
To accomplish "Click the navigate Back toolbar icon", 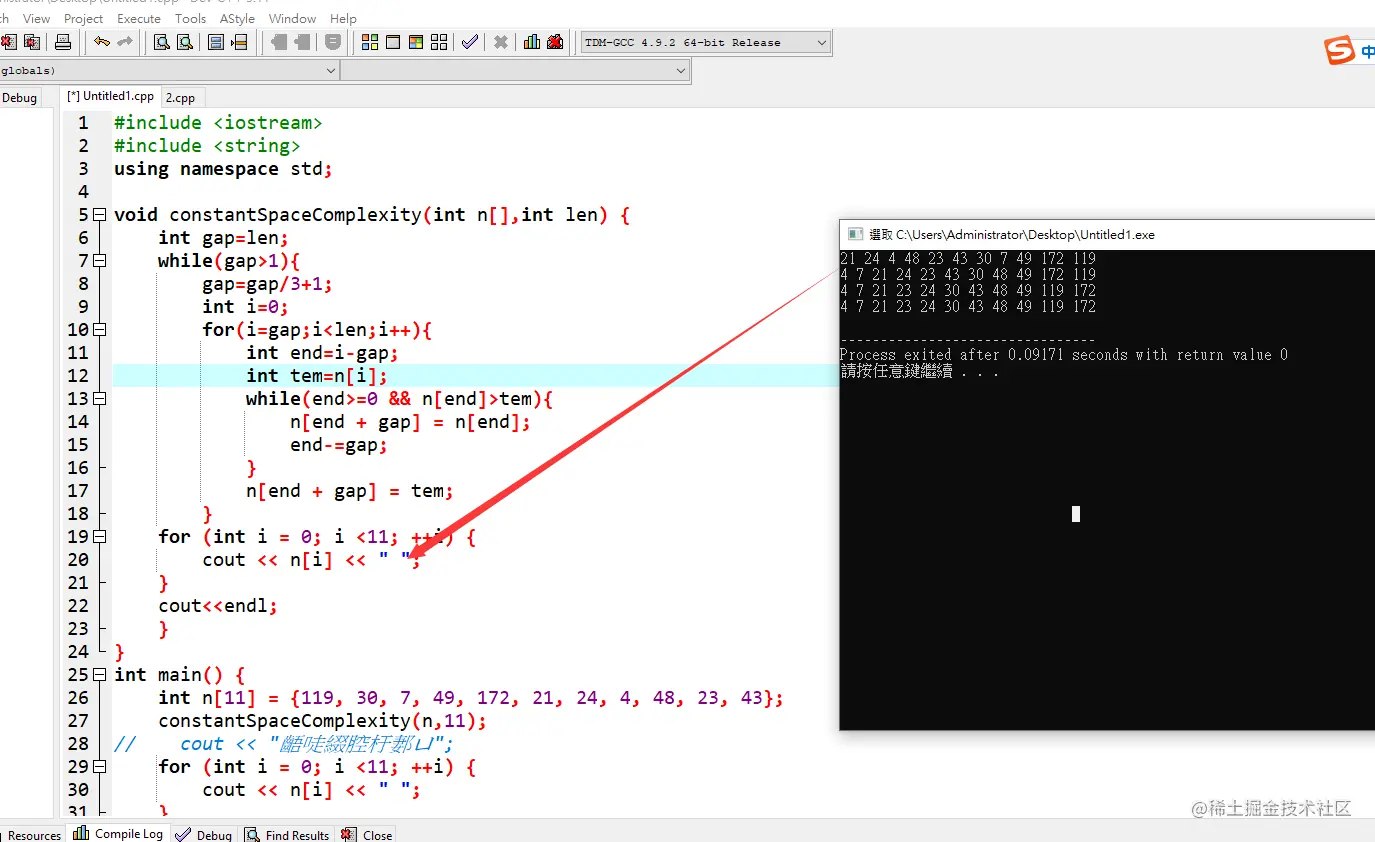I will coord(279,42).
